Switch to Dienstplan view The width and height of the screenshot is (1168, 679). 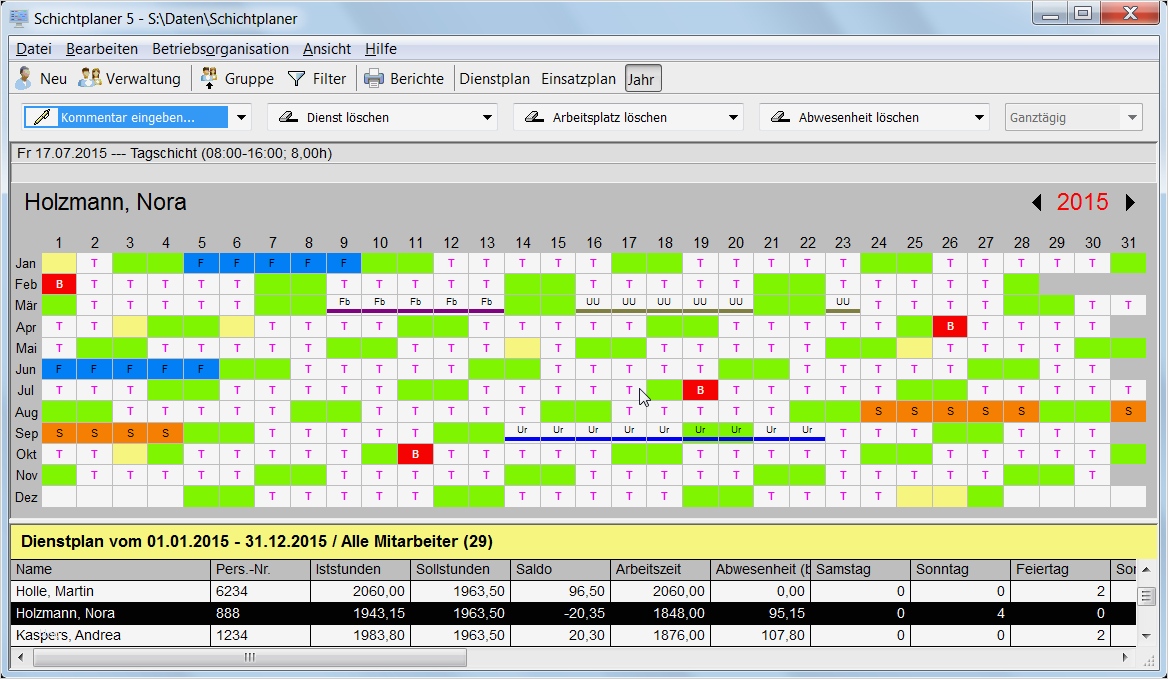point(495,79)
